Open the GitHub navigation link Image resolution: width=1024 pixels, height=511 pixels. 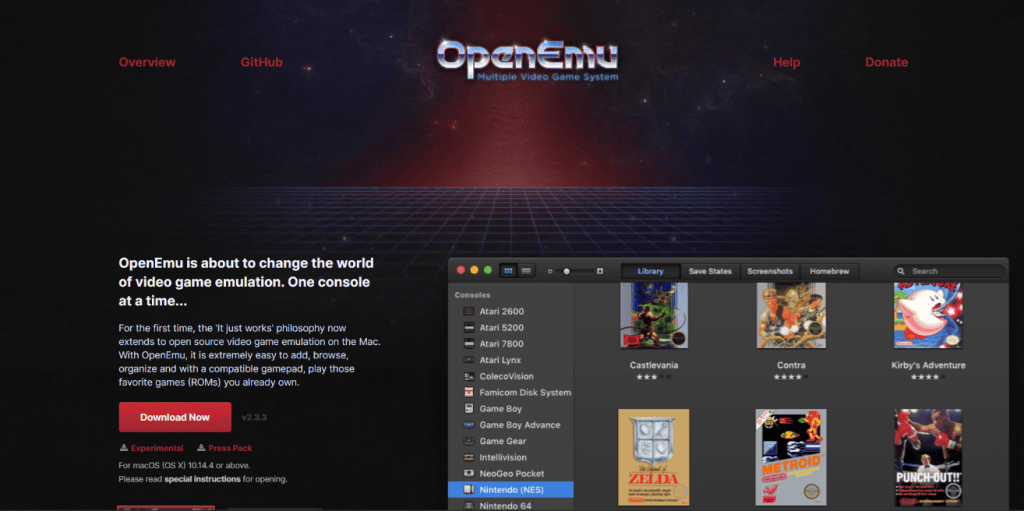click(261, 63)
